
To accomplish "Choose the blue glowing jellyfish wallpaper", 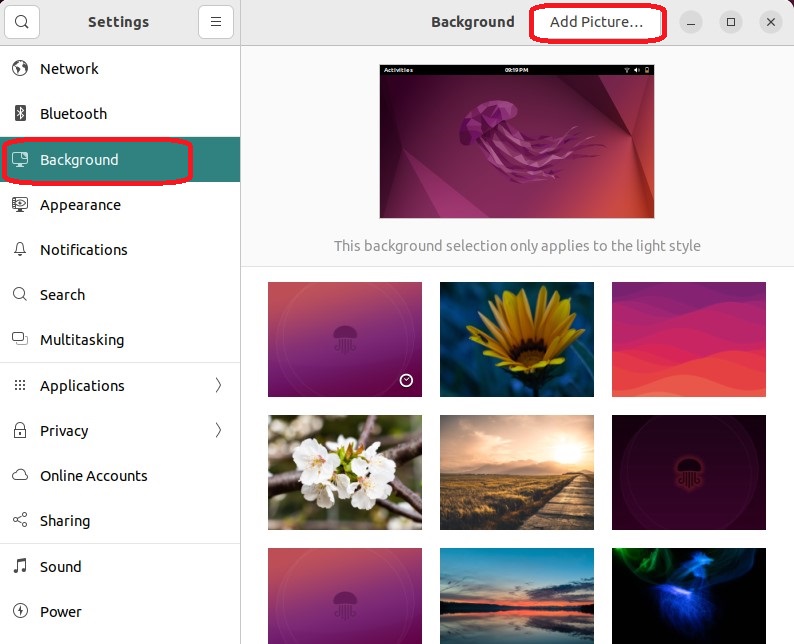I will click(x=689, y=595).
